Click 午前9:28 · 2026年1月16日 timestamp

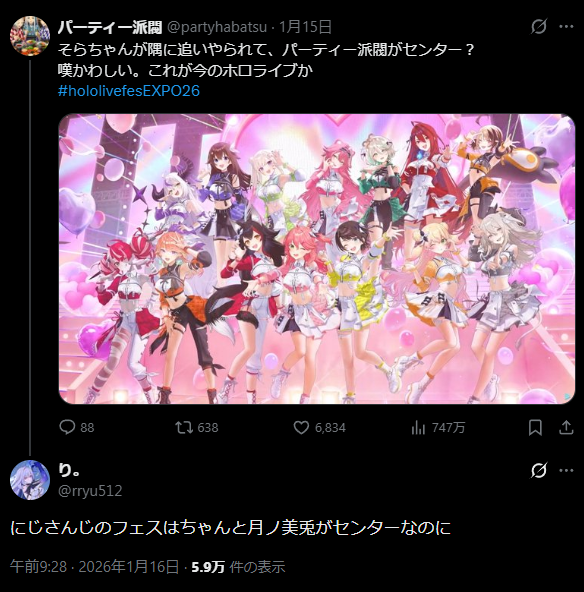click(94, 567)
